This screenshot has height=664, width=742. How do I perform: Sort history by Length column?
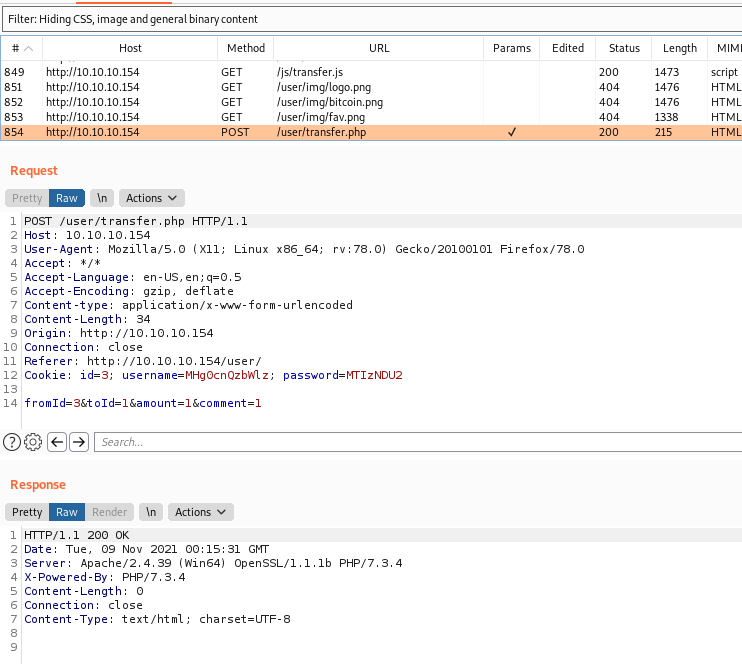[680, 48]
